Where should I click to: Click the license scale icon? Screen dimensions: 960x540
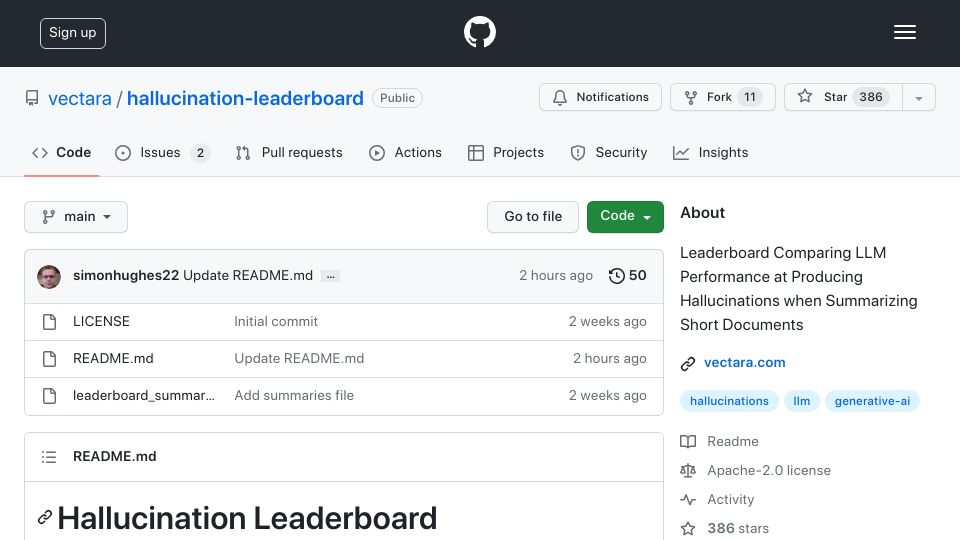tap(688, 471)
